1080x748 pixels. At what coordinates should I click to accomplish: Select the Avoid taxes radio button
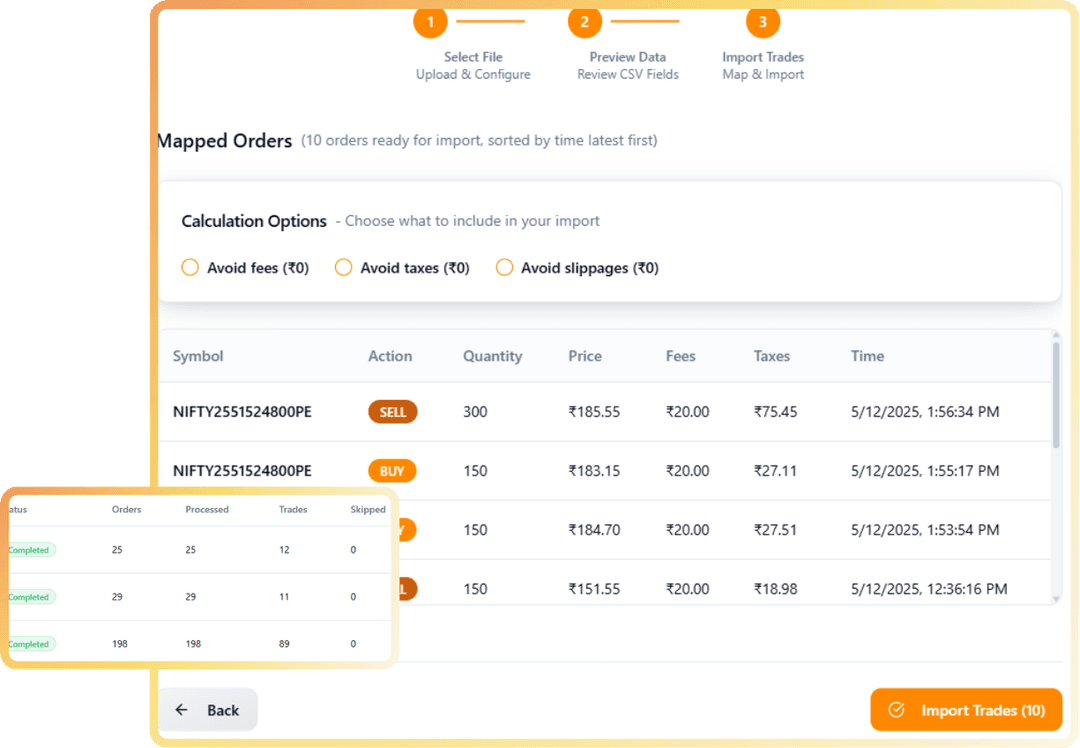(343, 267)
